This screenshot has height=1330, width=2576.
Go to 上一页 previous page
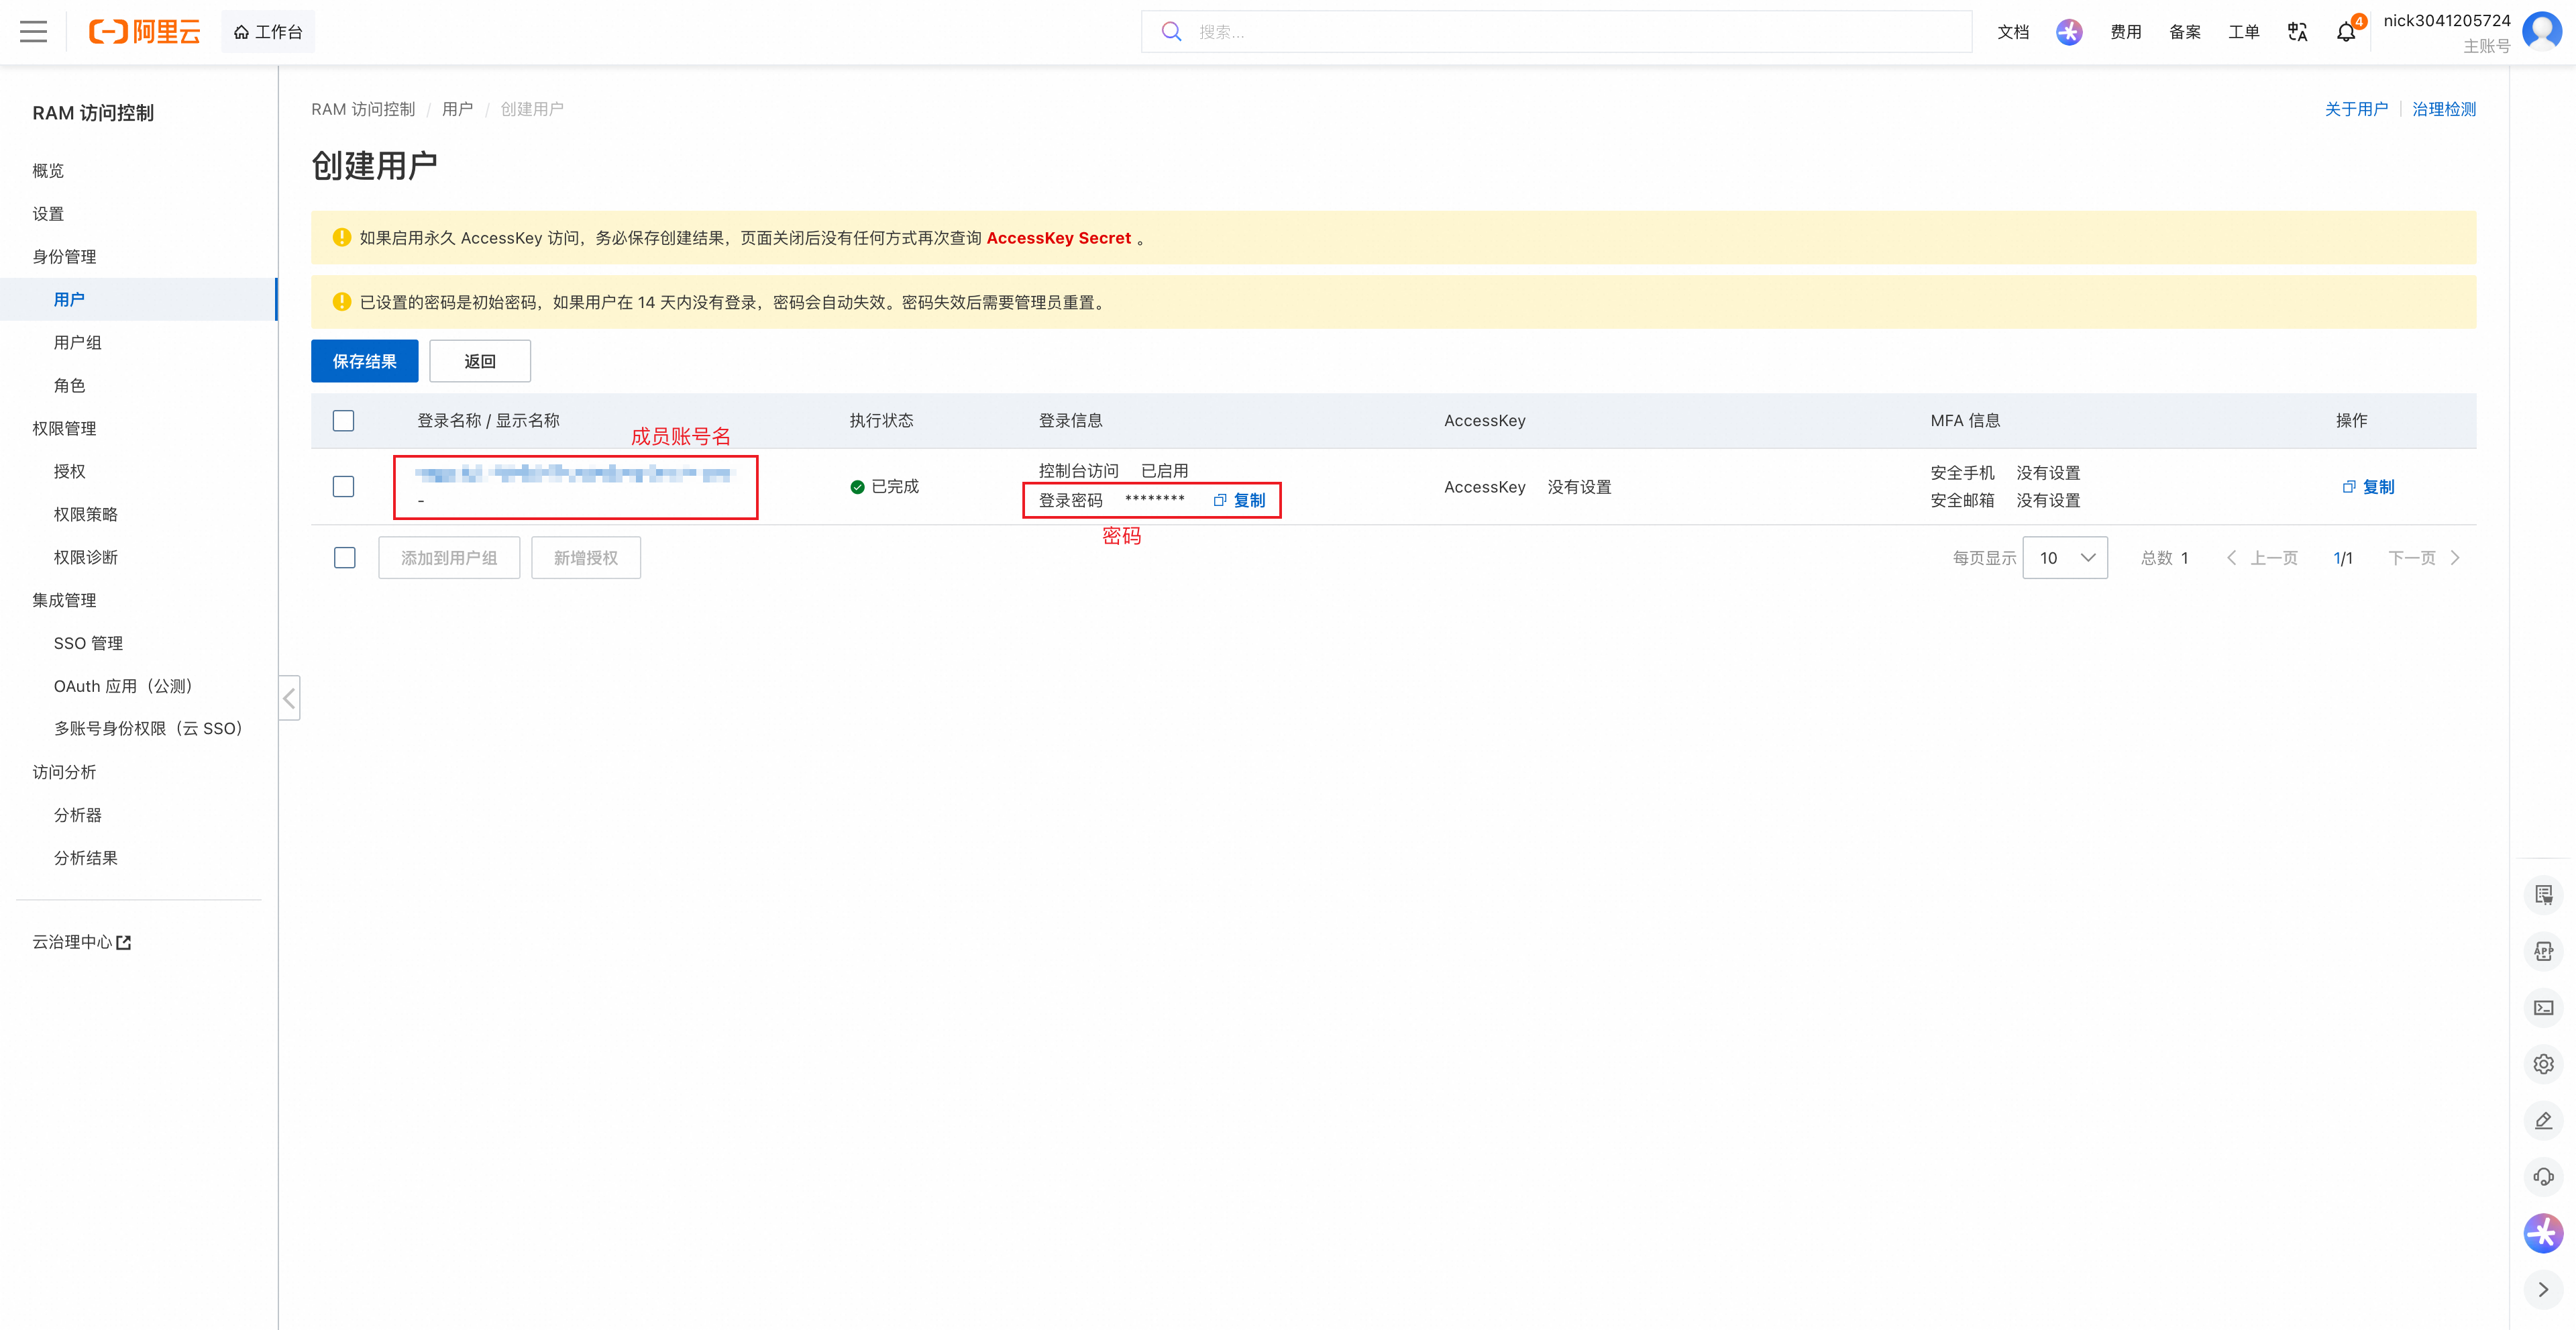(2262, 558)
